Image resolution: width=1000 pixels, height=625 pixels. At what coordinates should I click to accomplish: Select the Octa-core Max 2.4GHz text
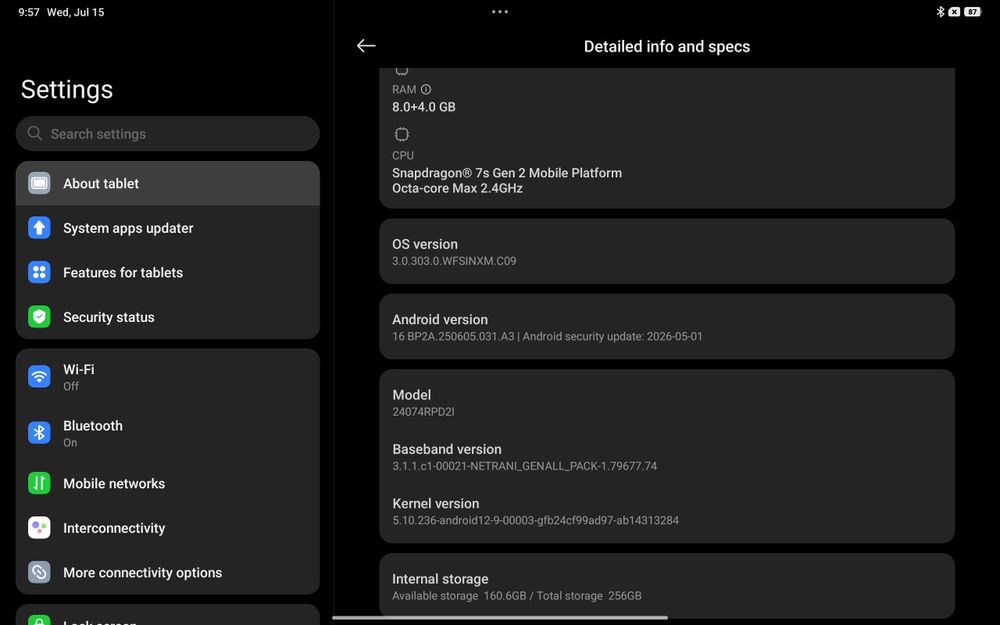click(x=457, y=188)
